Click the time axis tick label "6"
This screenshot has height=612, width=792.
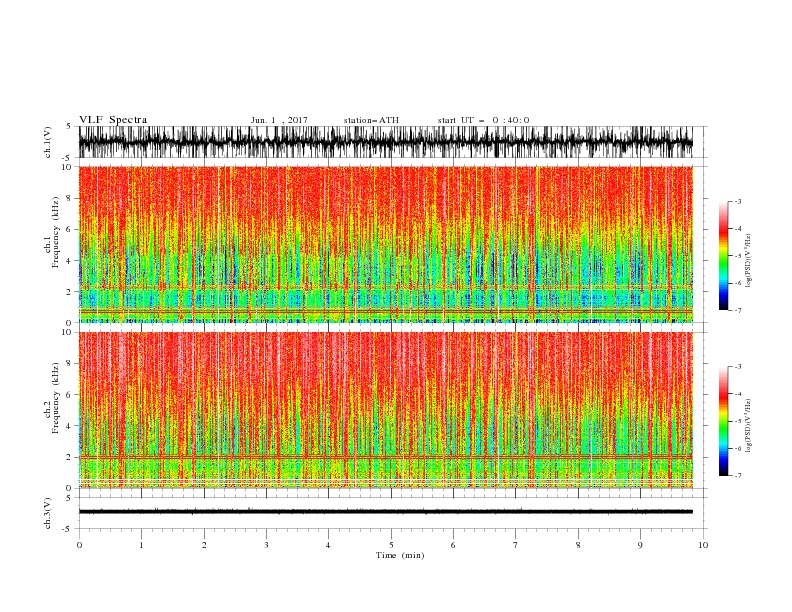[453, 545]
